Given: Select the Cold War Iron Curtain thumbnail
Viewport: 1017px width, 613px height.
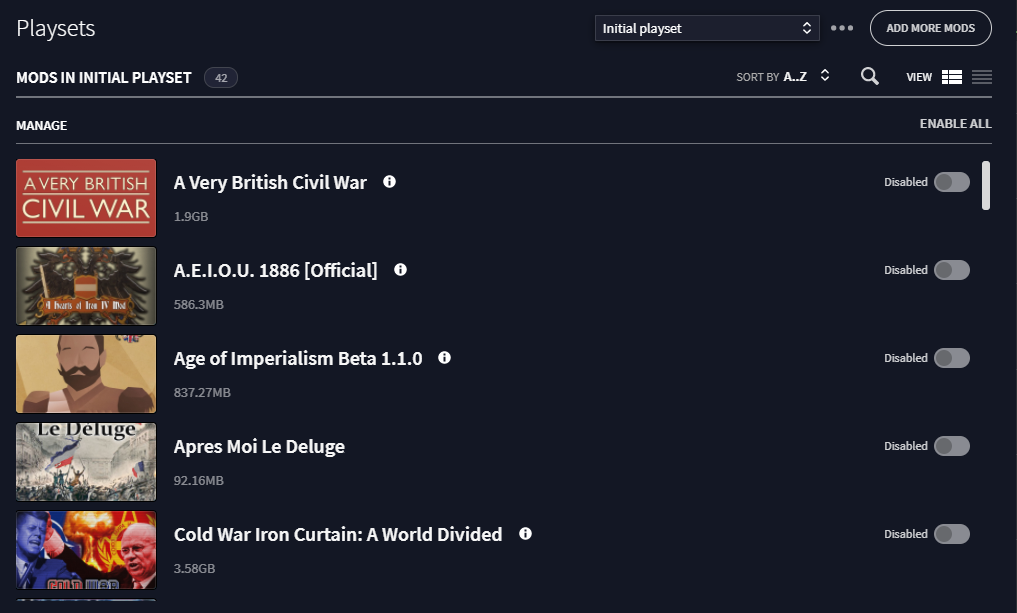Looking at the screenshot, I should [86, 549].
